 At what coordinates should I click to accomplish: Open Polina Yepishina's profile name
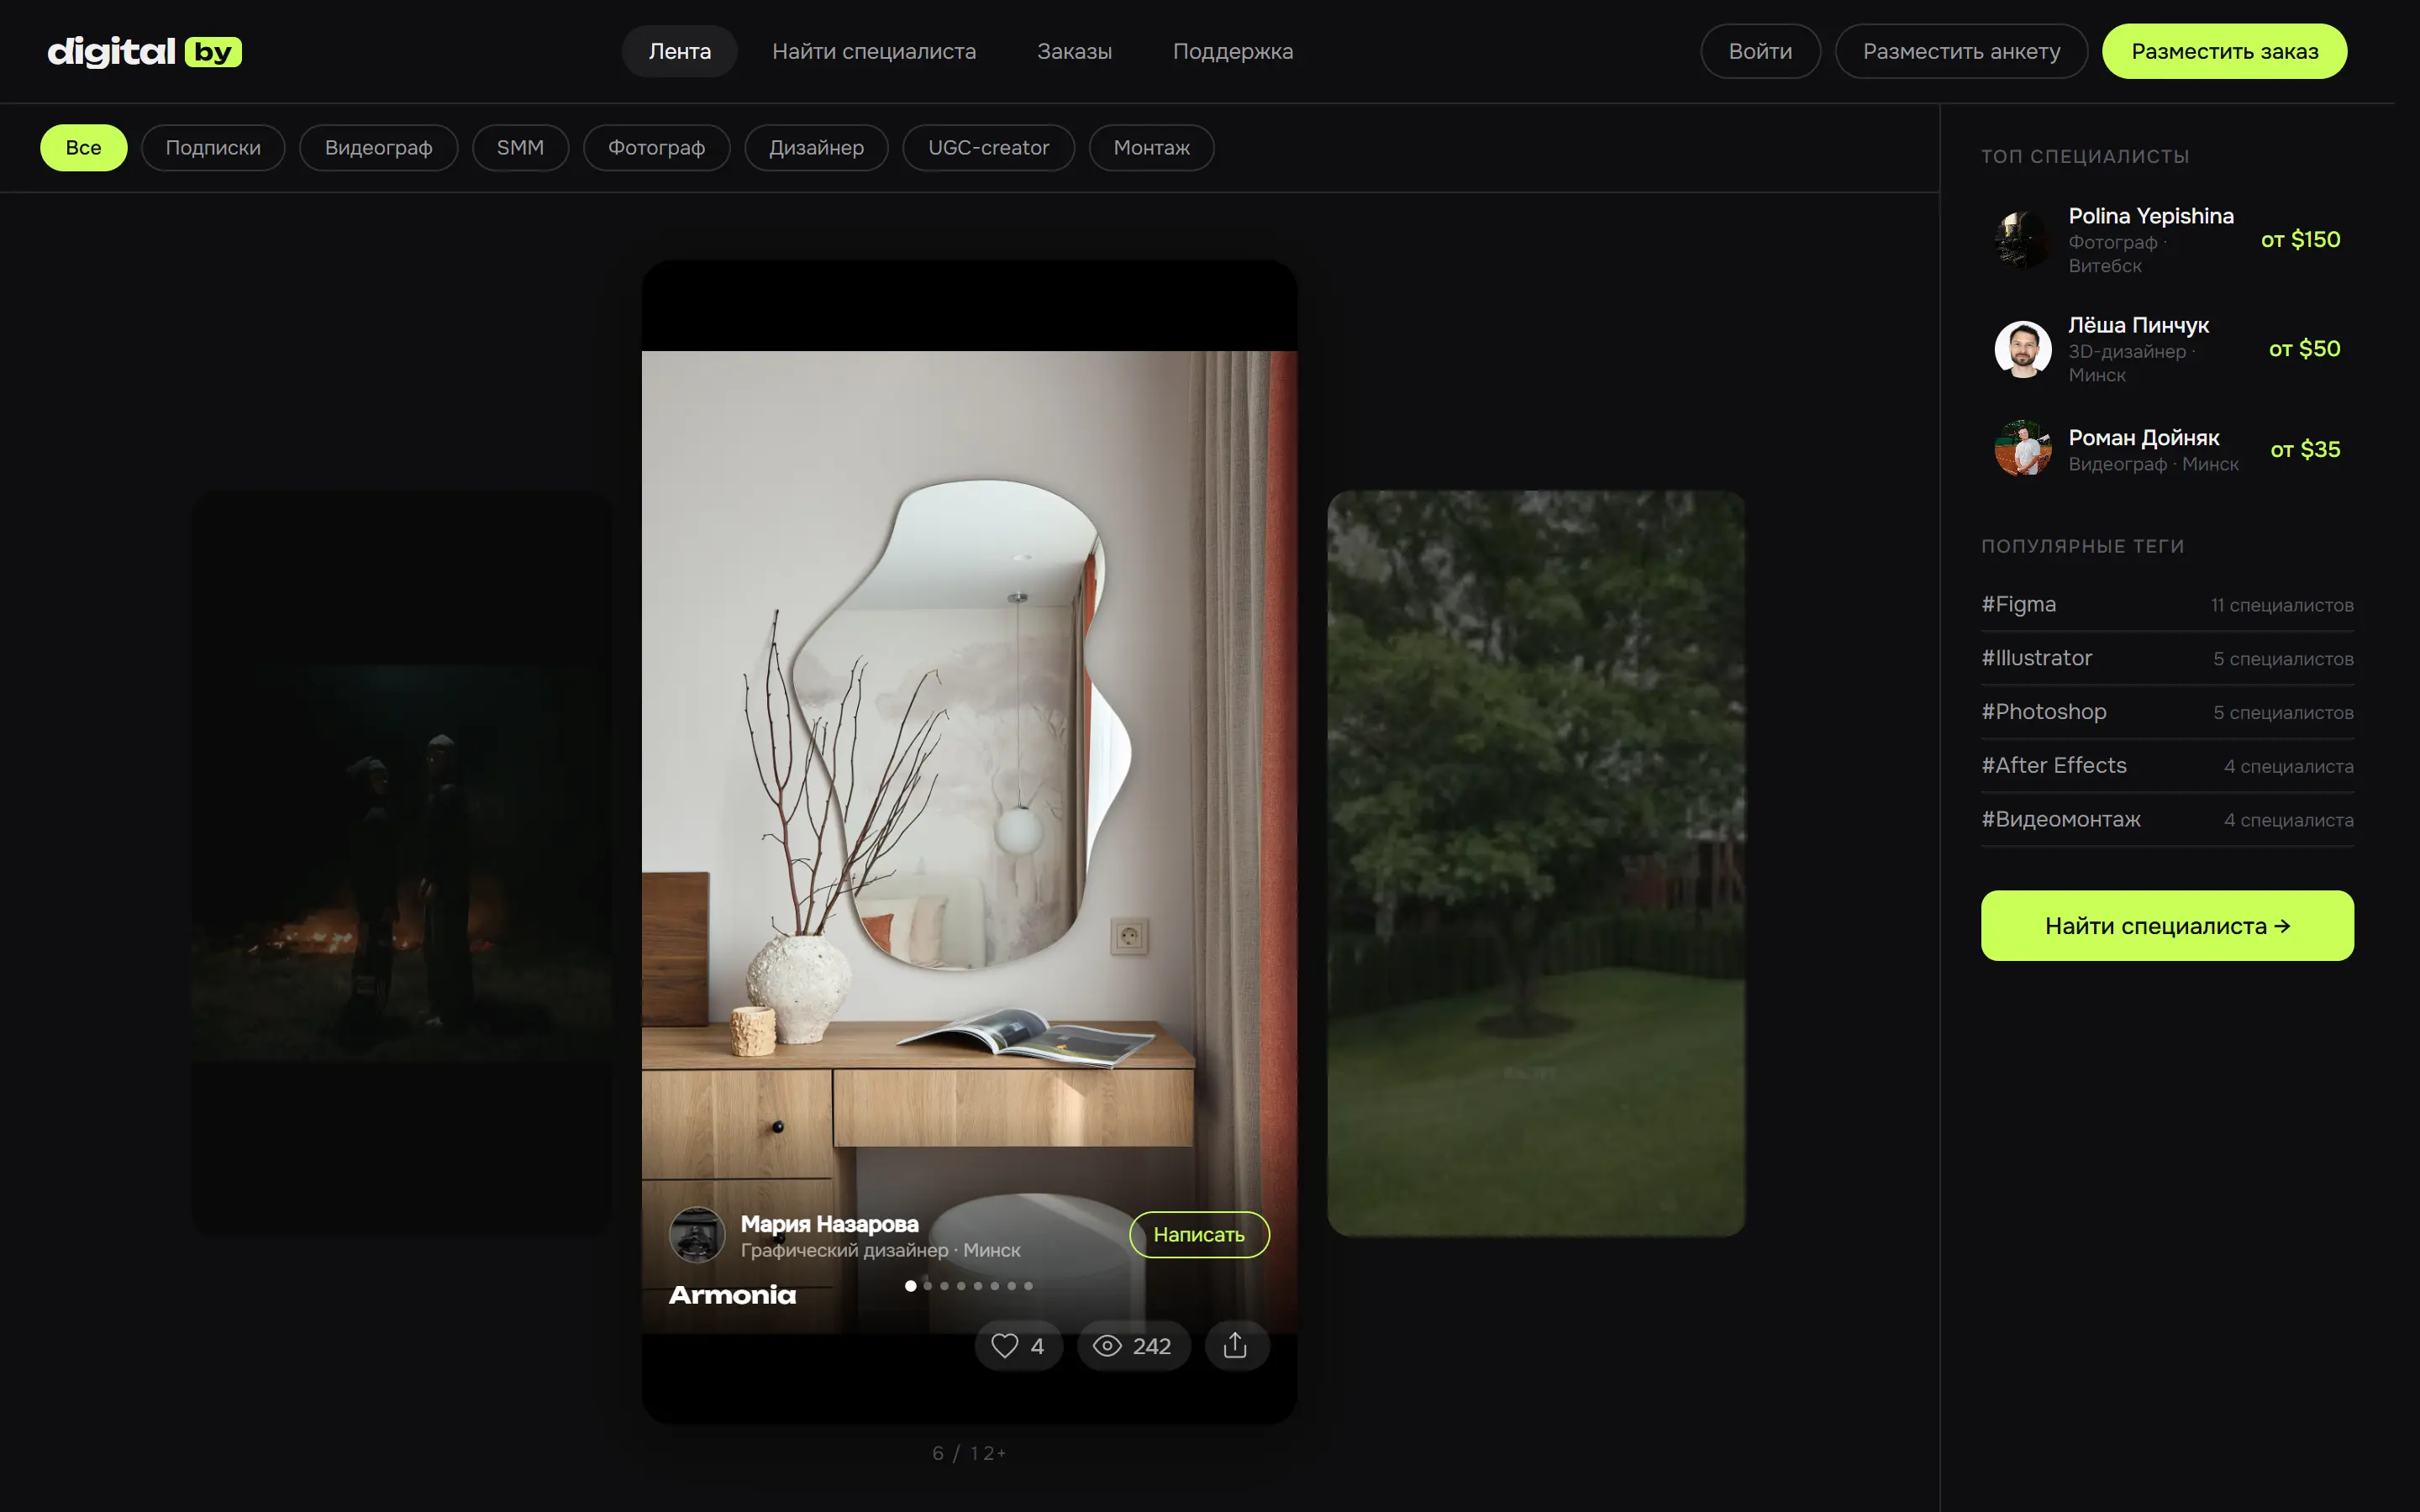pos(2151,216)
